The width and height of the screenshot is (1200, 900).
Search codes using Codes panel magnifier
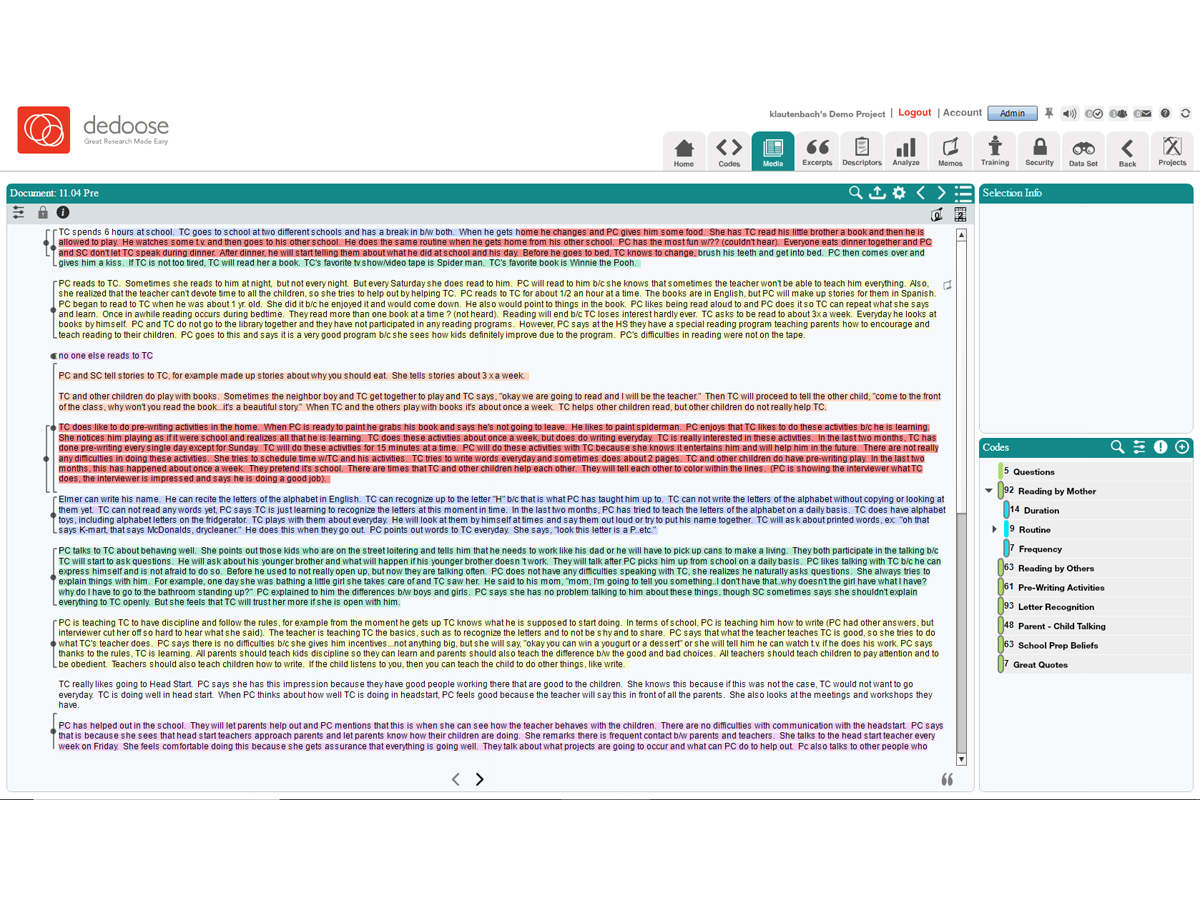pyautogui.click(x=1118, y=447)
